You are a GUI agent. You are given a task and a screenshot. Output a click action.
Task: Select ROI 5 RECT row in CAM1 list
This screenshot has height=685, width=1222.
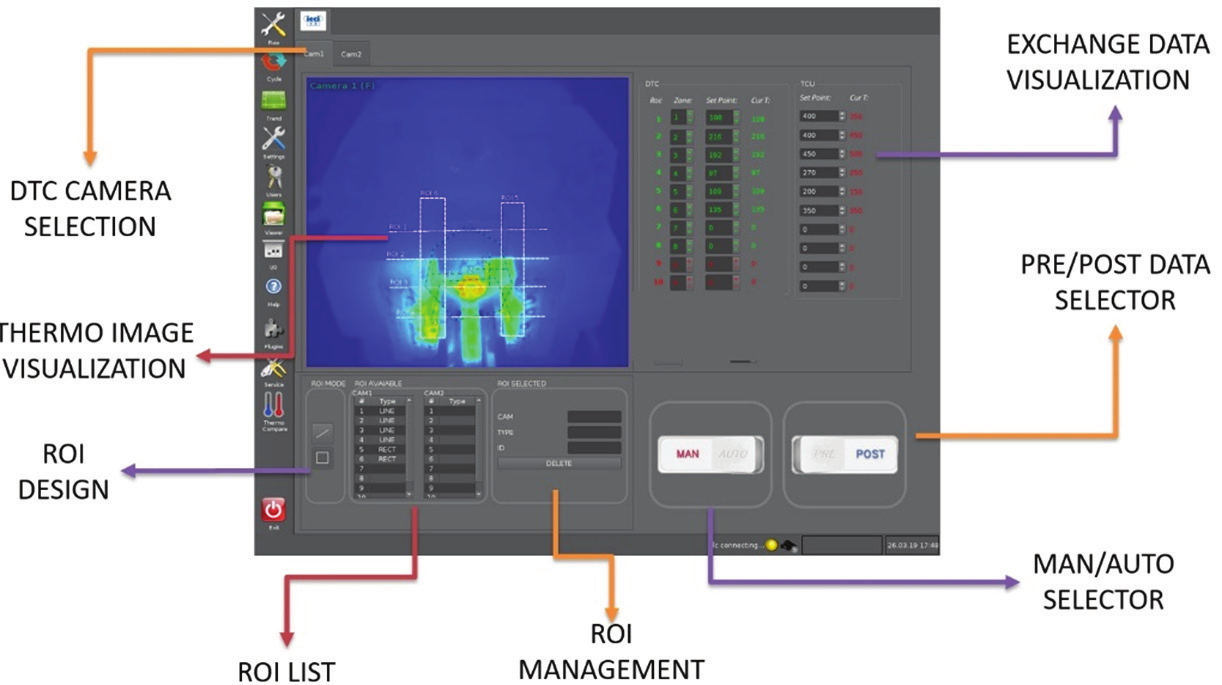click(379, 449)
